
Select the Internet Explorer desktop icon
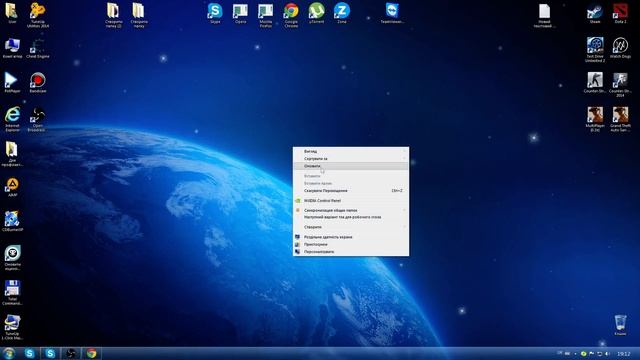(x=12, y=119)
